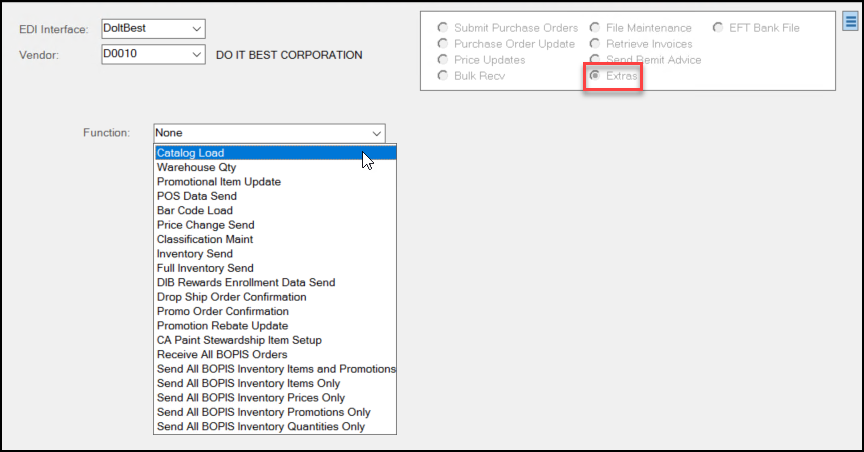Image resolution: width=864 pixels, height=452 pixels.
Task: Expand the Vendor D0010 dropdown
Action: [195, 54]
